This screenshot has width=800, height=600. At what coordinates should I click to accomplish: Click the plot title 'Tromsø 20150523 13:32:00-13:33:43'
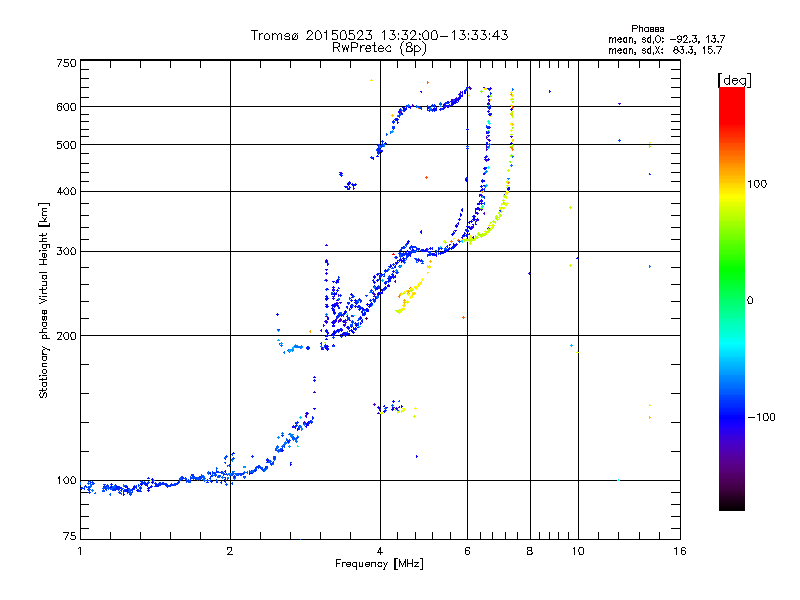click(379, 35)
